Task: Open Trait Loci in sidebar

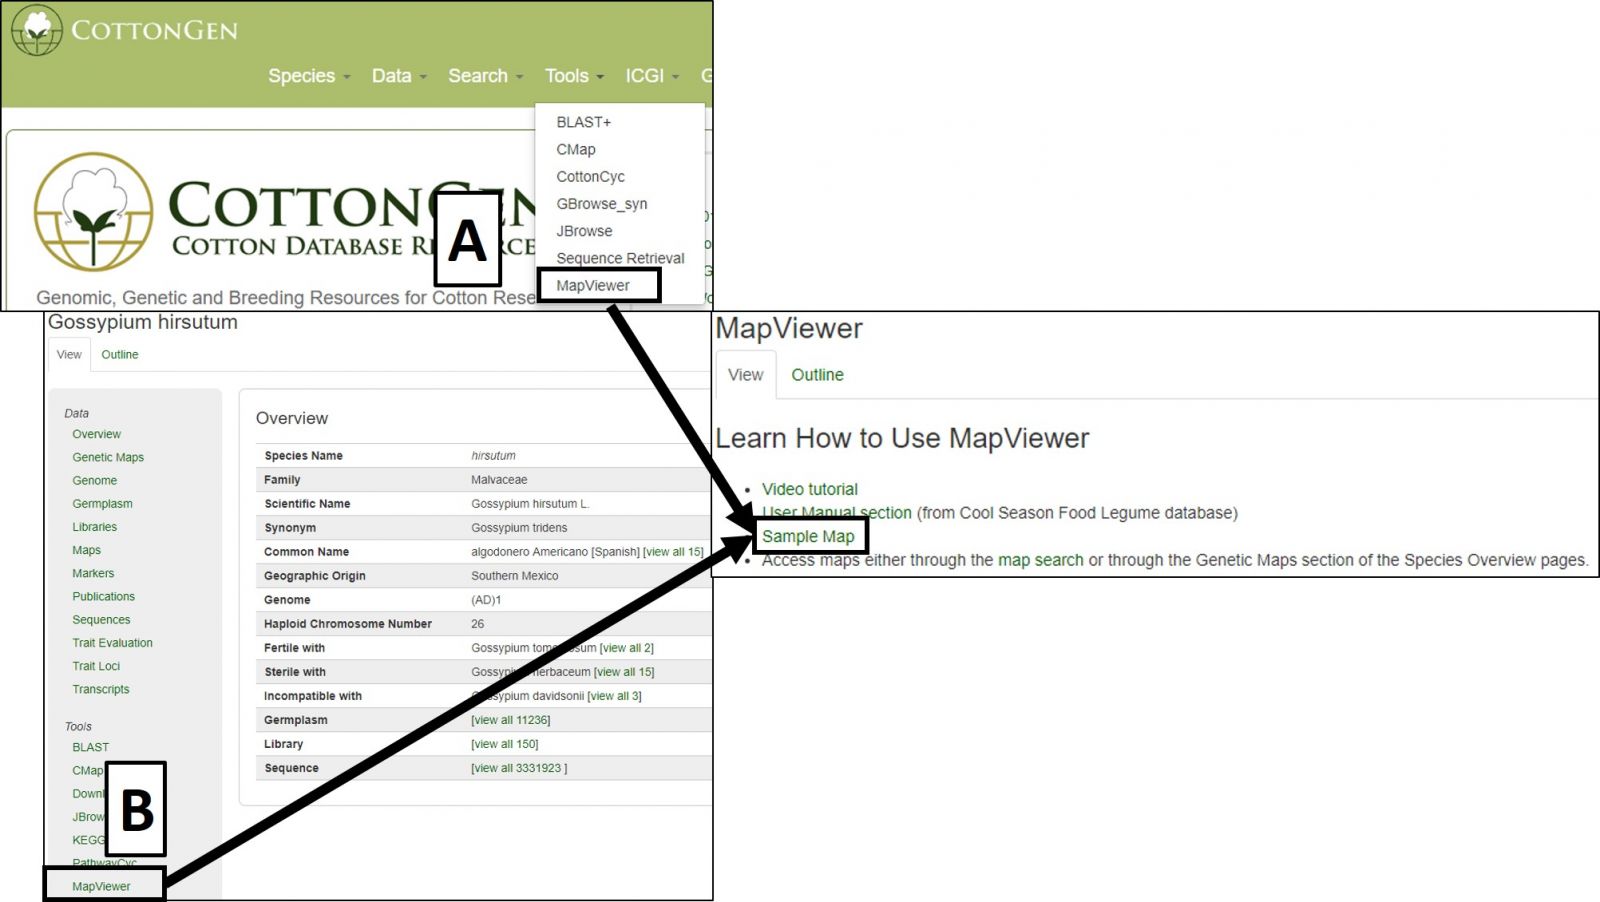Action: click(96, 665)
